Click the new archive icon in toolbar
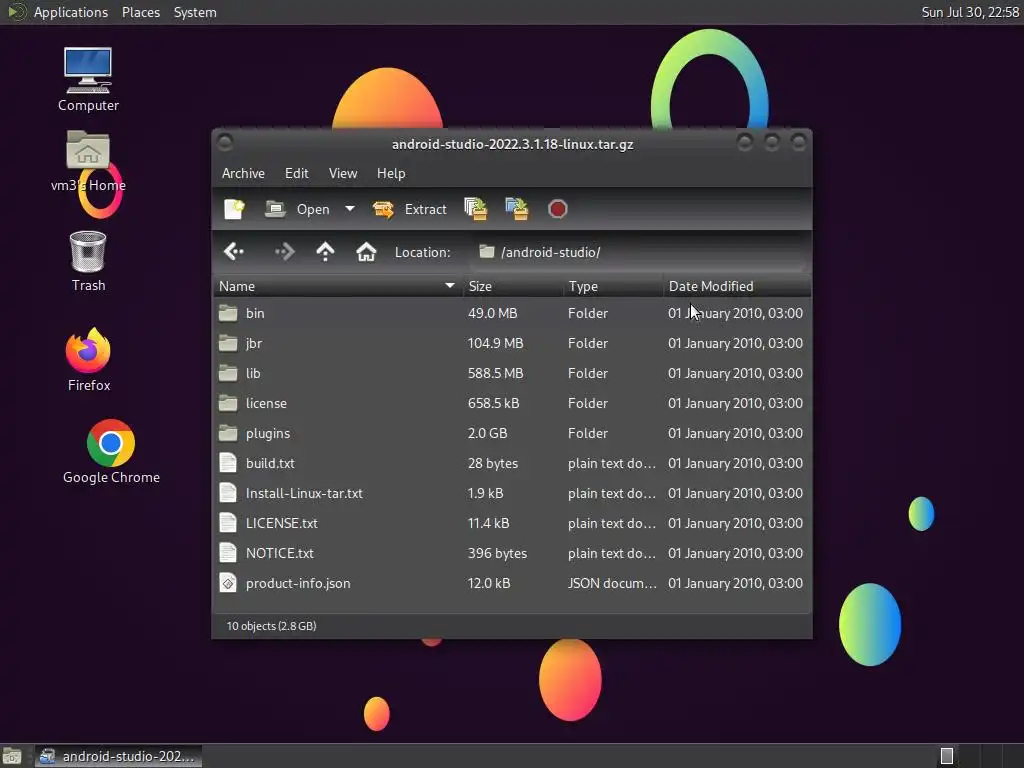The height and width of the screenshot is (768, 1024). (x=234, y=209)
